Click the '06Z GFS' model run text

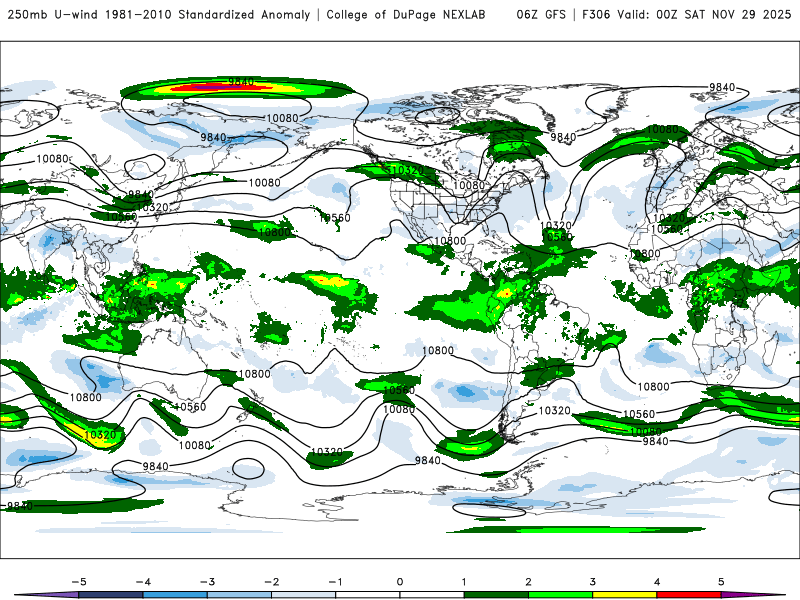[541, 14]
